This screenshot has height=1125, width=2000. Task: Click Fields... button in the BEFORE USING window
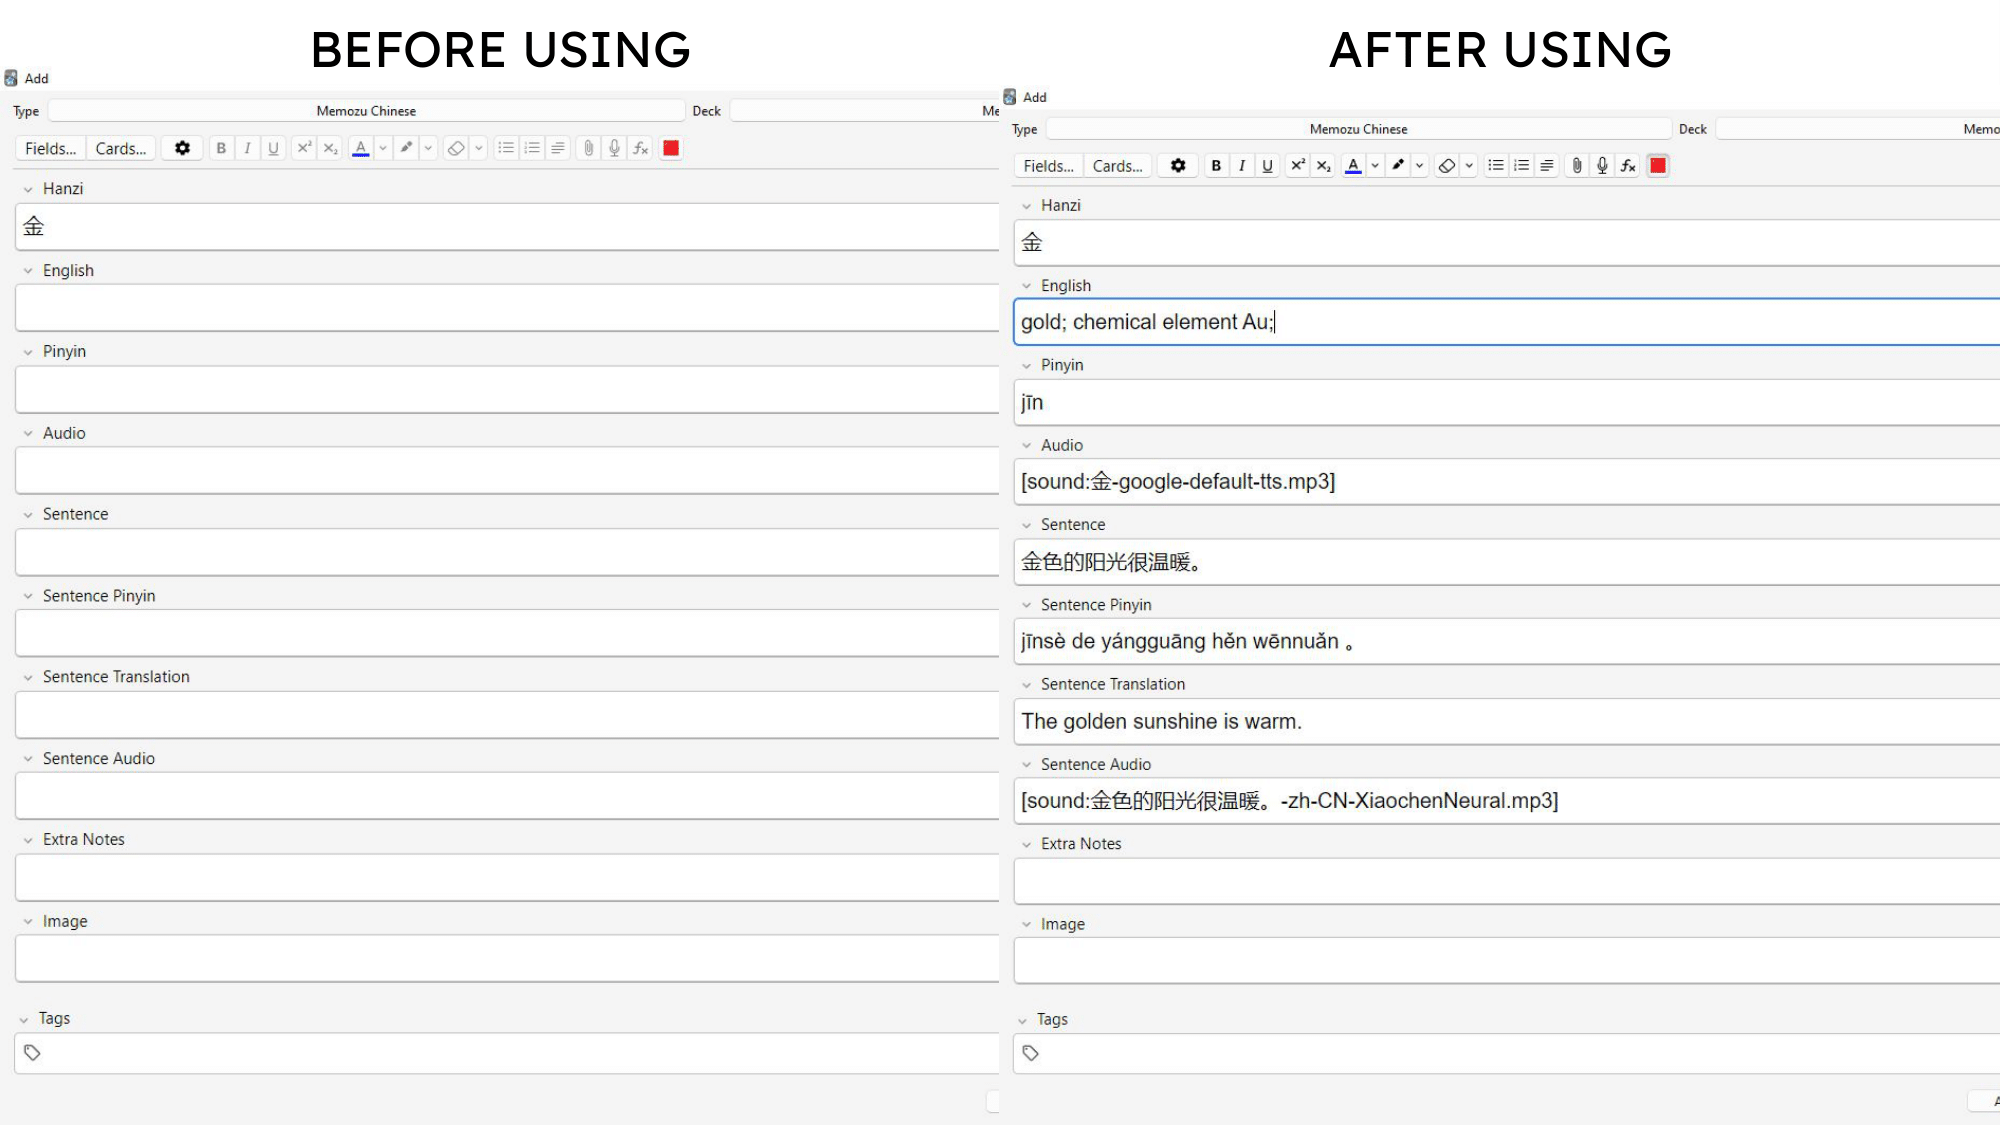tap(50, 148)
